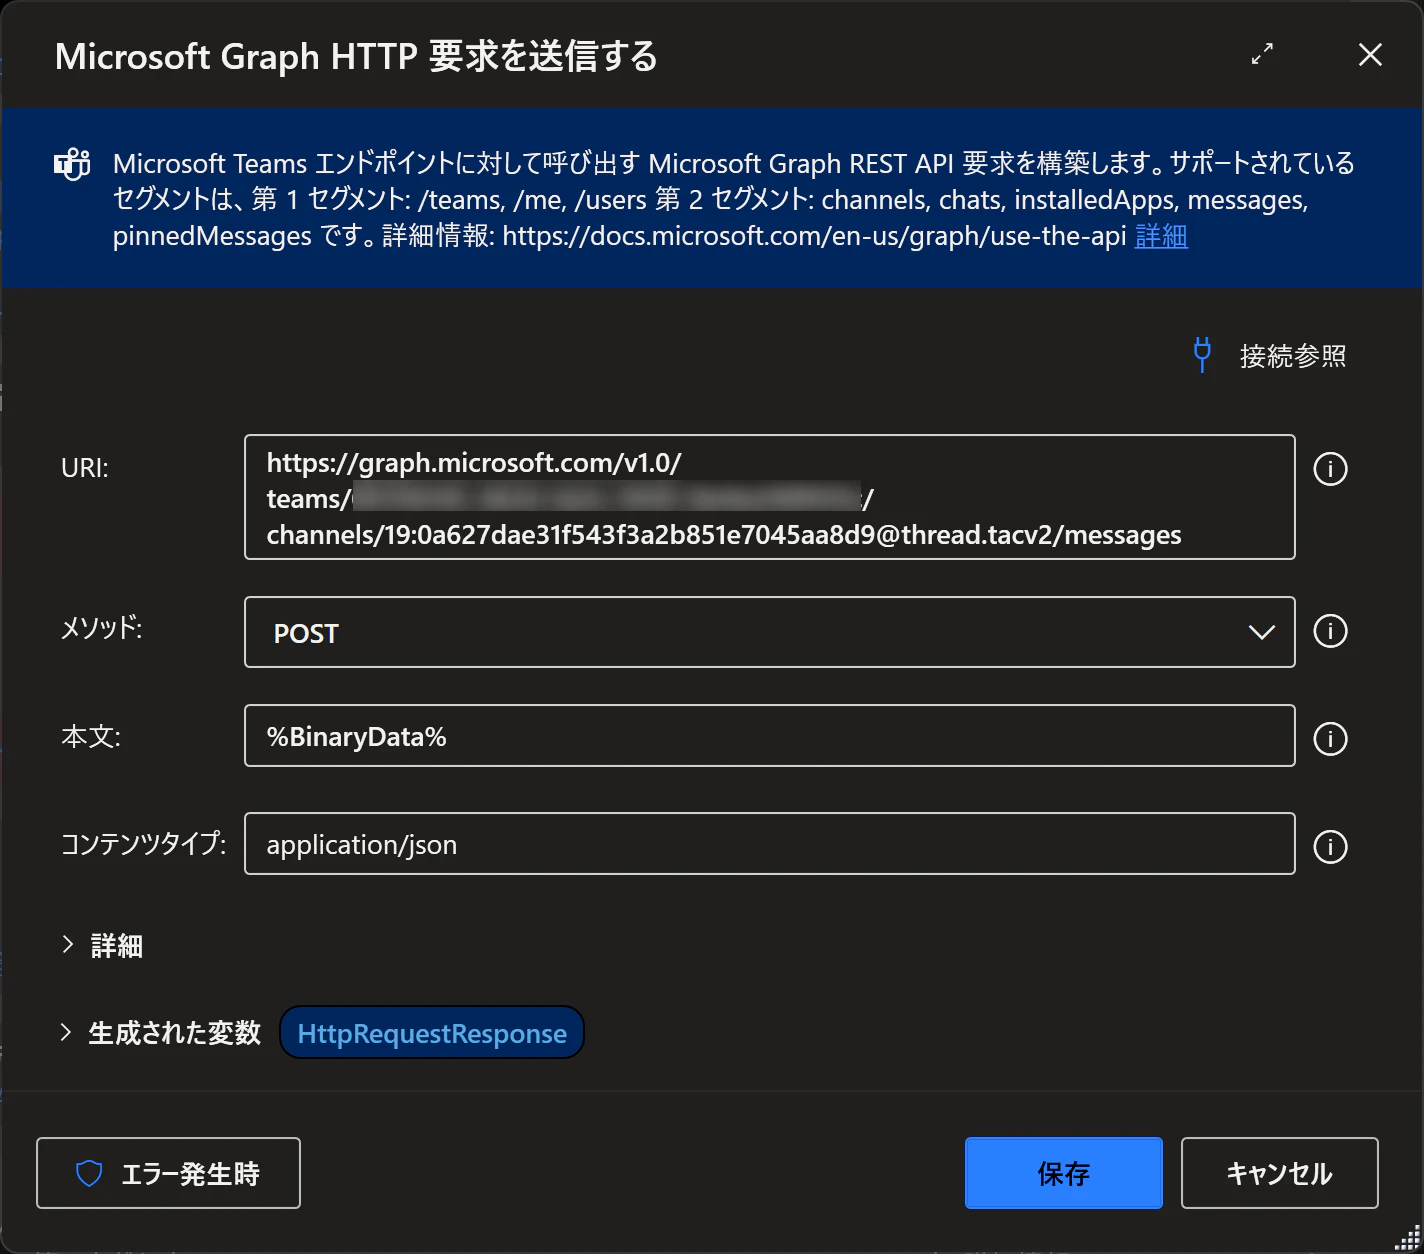Open the 詳細 documentation link
This screenshot has height=1254, width=1424.
click(1161, 236)
